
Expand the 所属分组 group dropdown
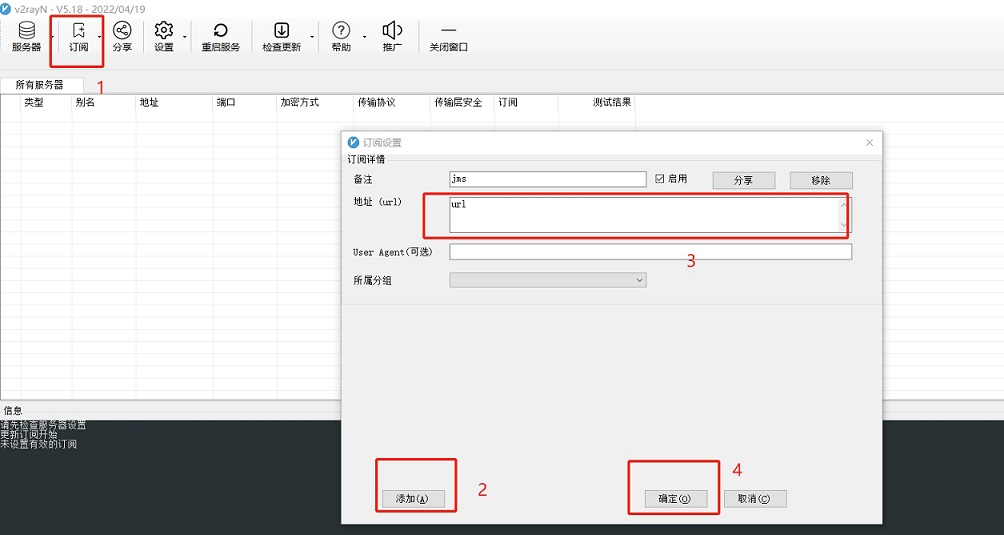click(548, 280)
